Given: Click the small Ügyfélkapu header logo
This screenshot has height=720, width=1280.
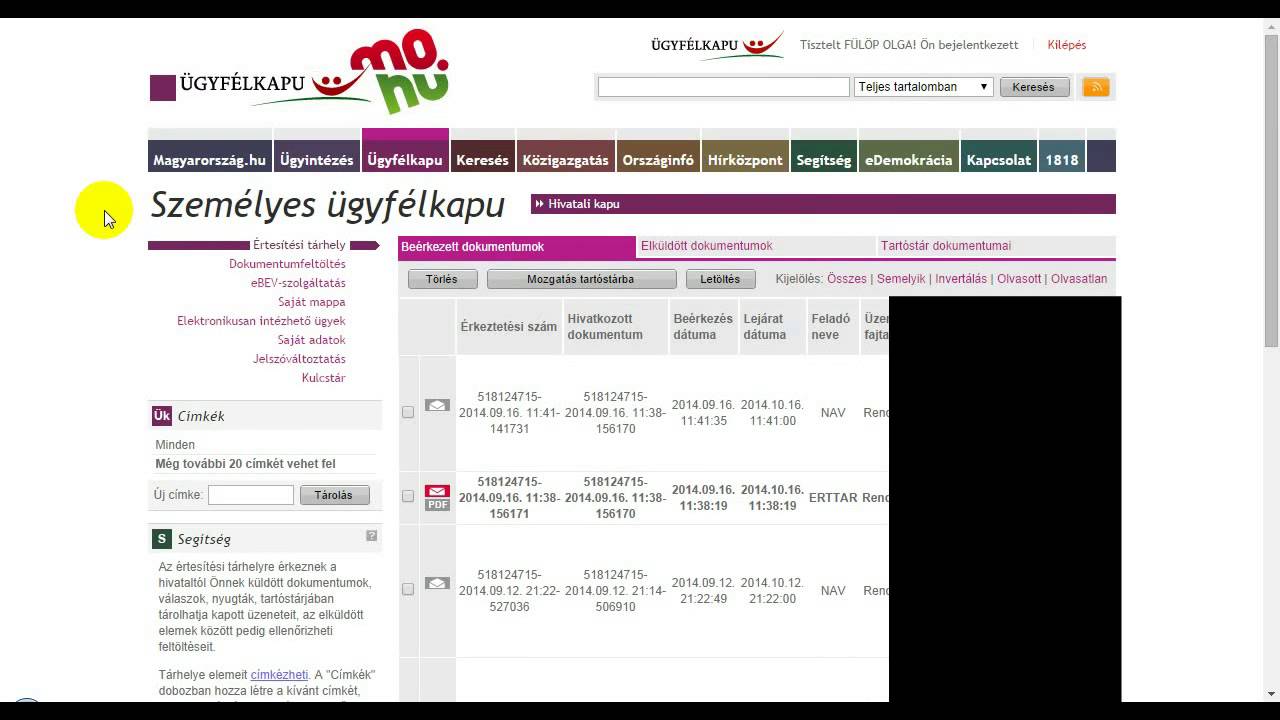Looking at the screenshot, I should tap(716, 45).
